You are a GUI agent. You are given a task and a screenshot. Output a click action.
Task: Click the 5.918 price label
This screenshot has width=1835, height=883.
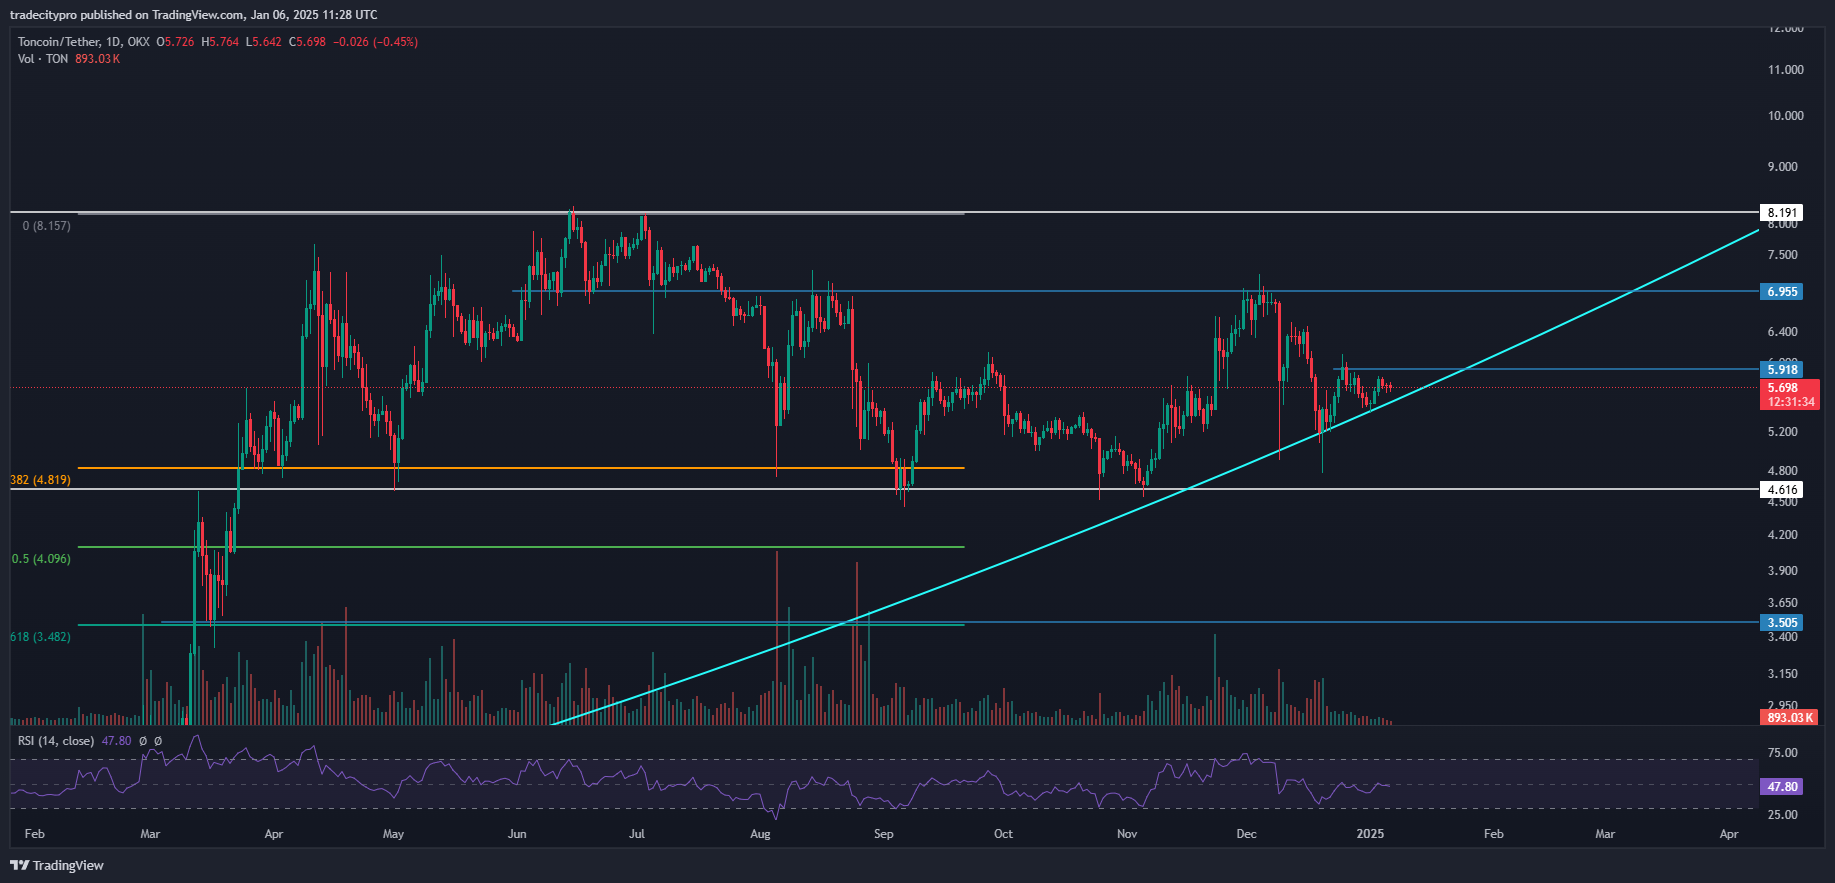click(x=1782, y=370)
